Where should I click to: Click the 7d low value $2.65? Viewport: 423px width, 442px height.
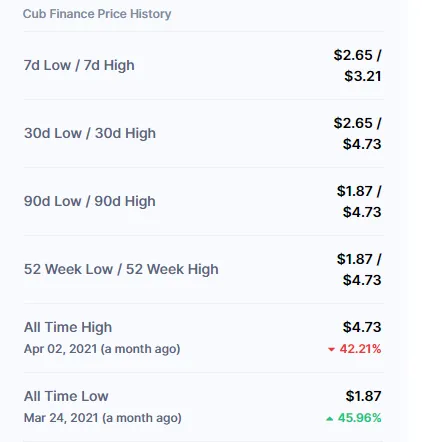[353, 55]
